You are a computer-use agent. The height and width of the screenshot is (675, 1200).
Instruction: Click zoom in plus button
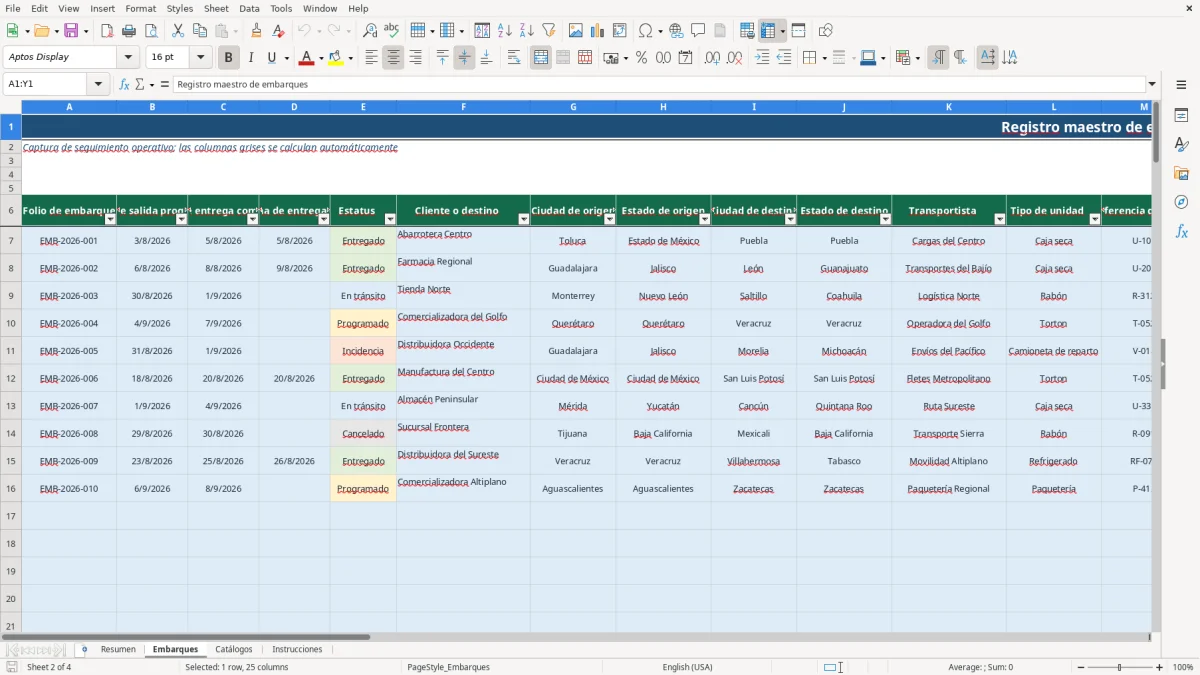1159,667
